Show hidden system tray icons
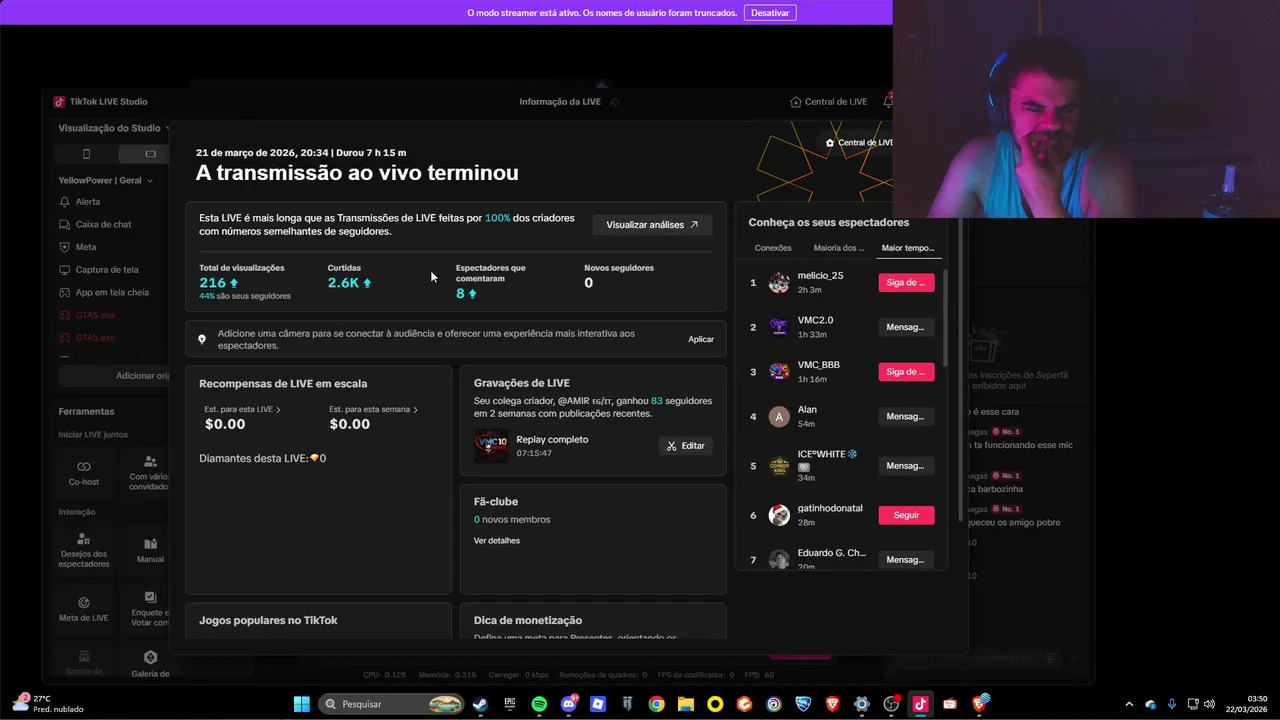Screen dimensions: 1280x720 [1129, 704]
